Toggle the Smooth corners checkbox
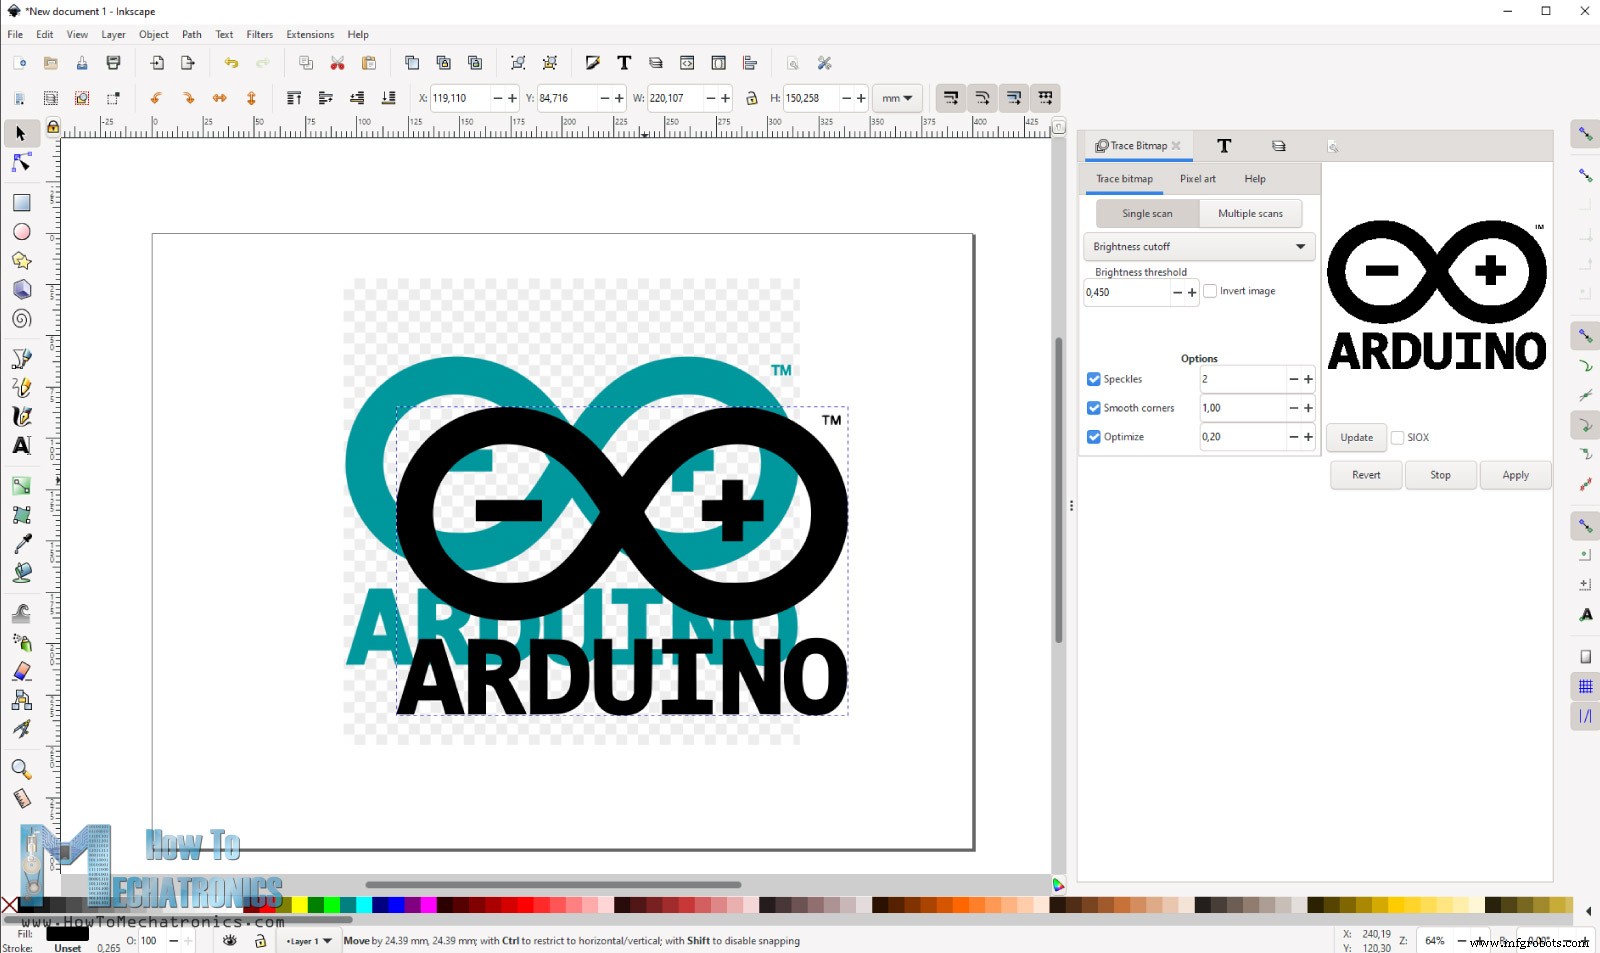This screenshot has height=953, width=1600. 1093,408
